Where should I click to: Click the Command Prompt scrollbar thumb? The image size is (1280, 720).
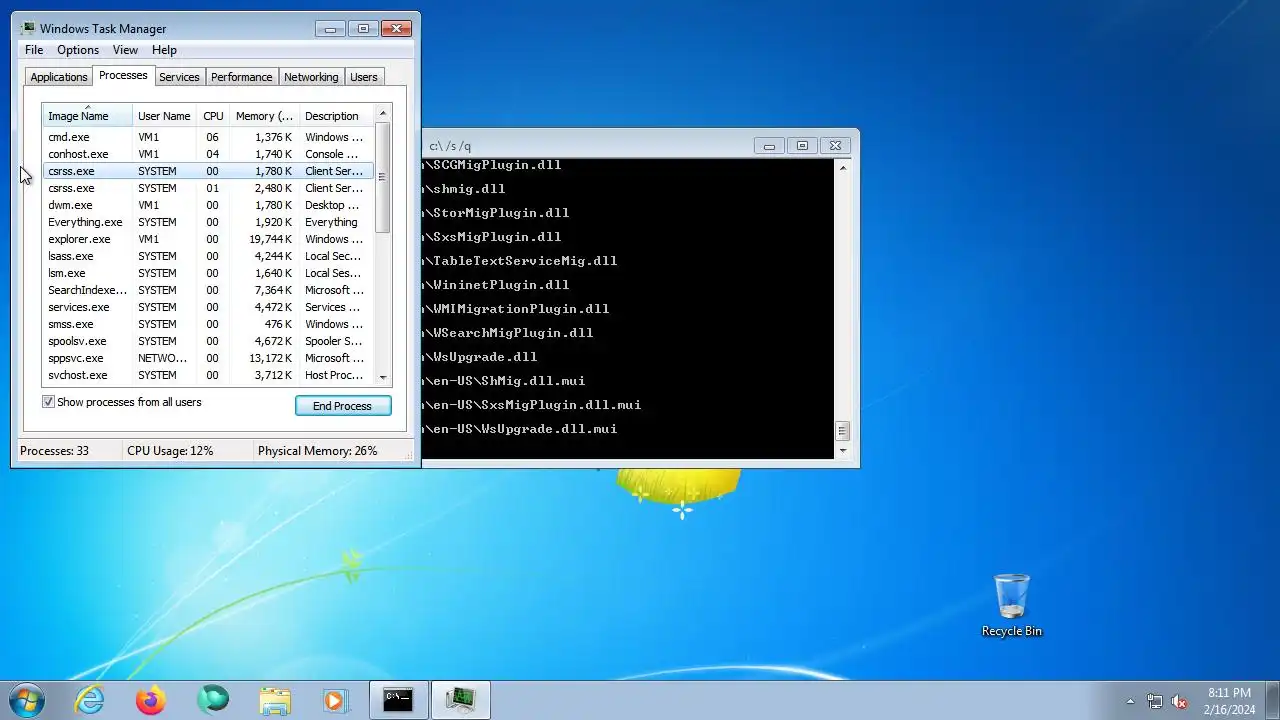[842, 431]
